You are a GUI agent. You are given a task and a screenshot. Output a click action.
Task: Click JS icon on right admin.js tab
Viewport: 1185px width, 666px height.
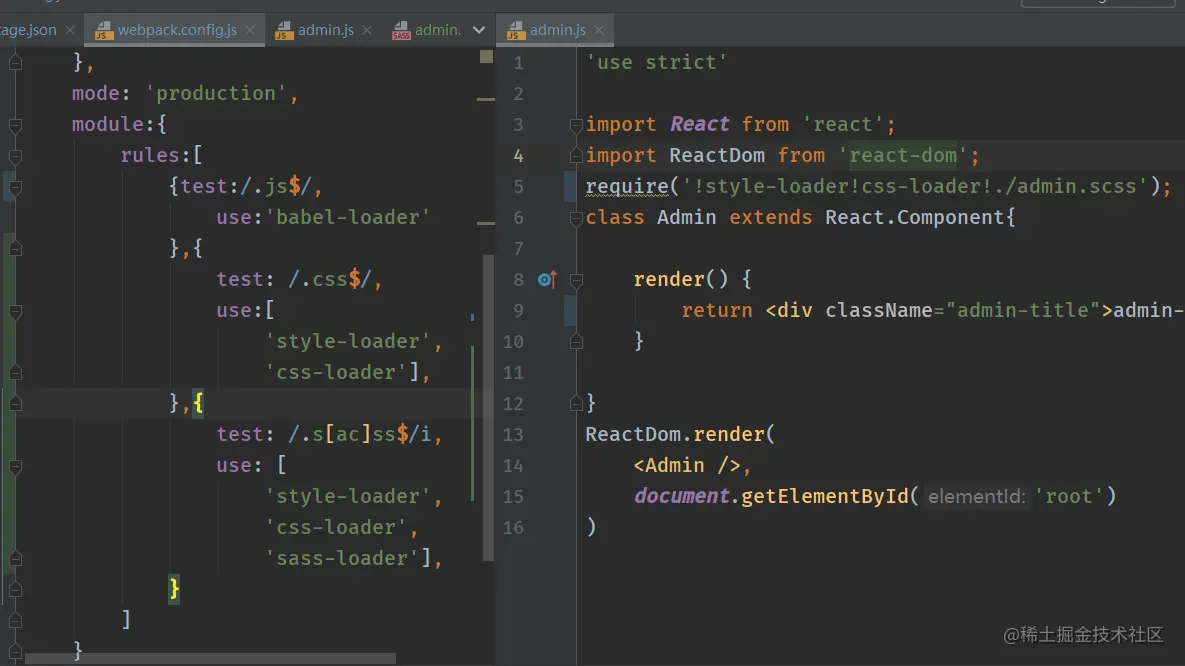pos(516,30)
